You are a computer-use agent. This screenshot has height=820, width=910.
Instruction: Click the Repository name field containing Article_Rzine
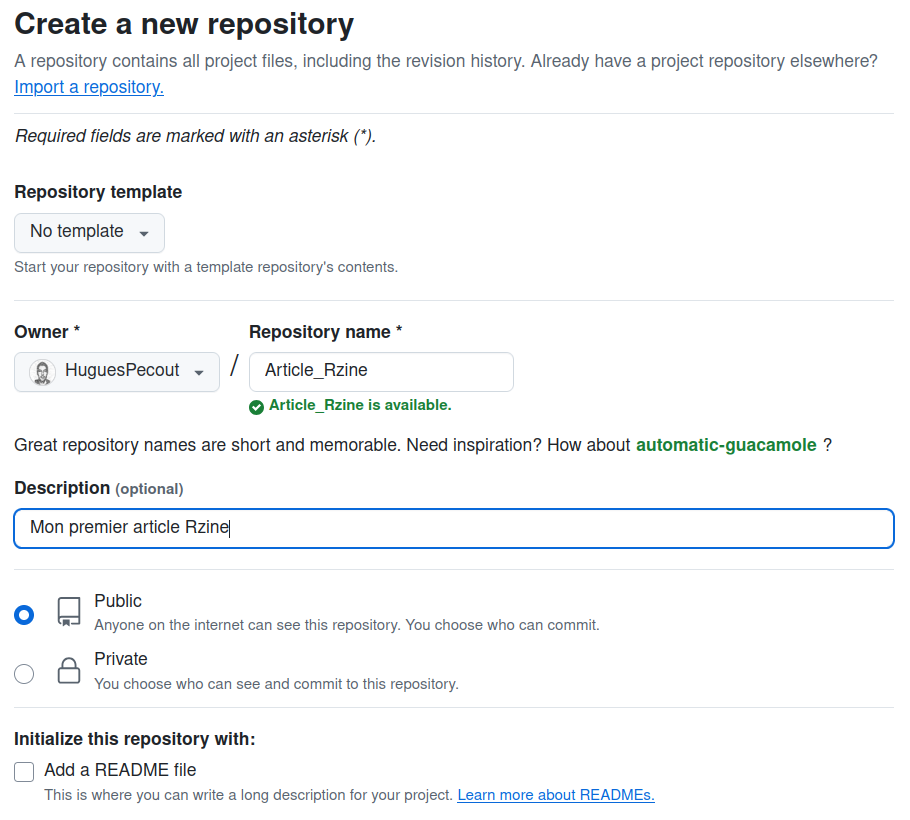point(381,371)
